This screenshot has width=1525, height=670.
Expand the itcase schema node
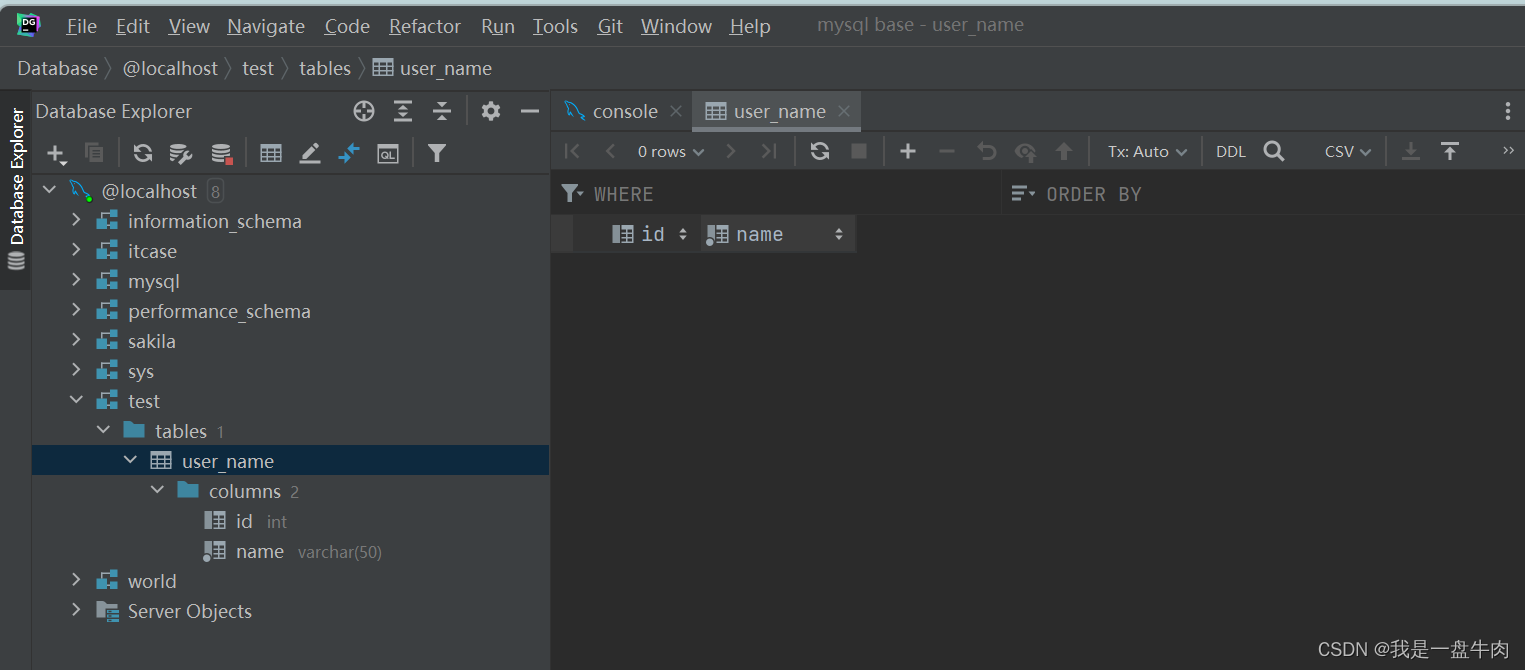(76, 250)
